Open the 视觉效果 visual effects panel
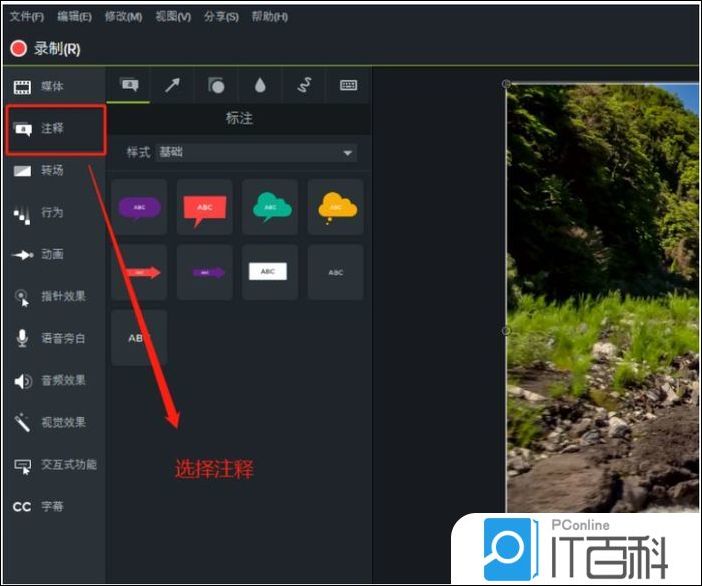The height and width of the screenshot is (586, 702). pos(55,423)
